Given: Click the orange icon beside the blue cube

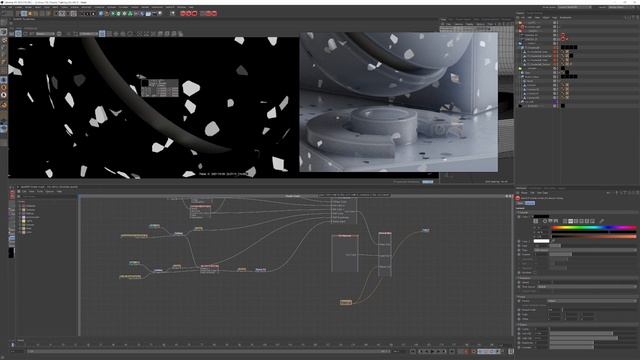Looking at the screenshot, I should (x=107, y=13).
